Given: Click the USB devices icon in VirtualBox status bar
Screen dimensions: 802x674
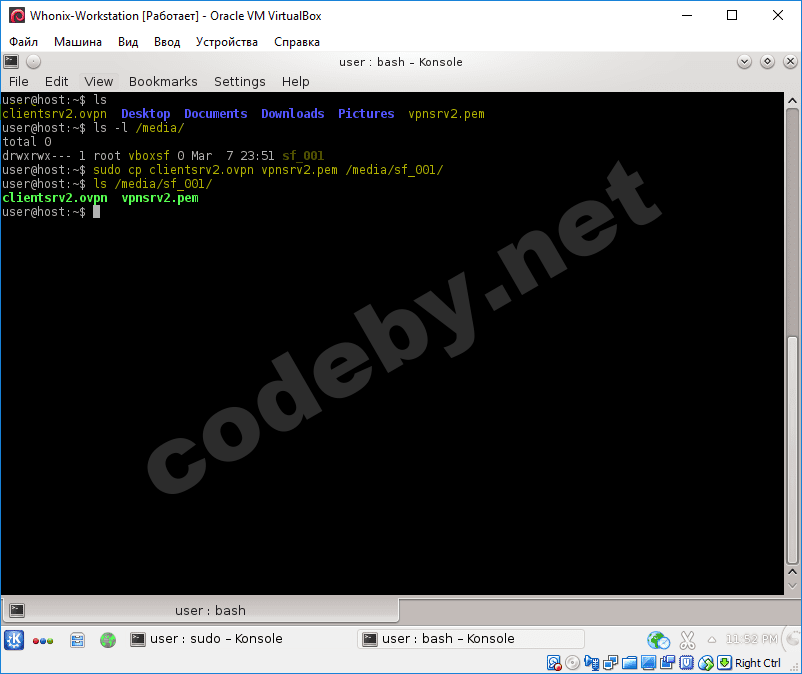Looking at the screenshot, I should click(686, 663).
